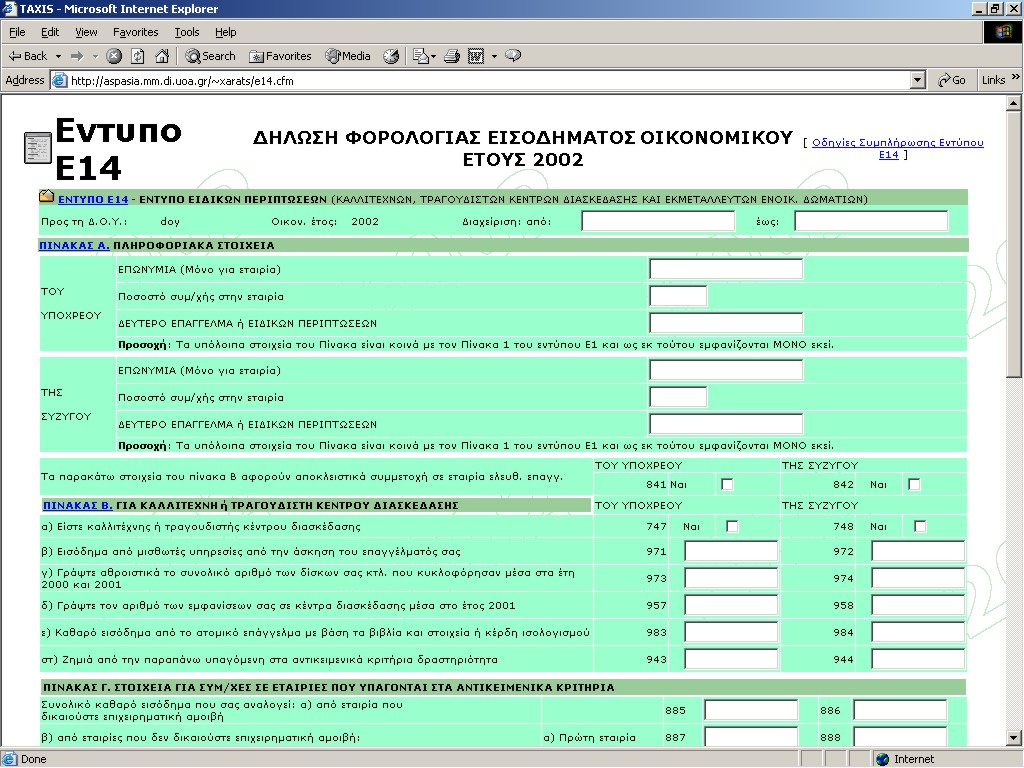Open the Media bar from the toolbar
Image resolution: width=1024 pixels, height=768 pixels.
(x=348, y=56)
